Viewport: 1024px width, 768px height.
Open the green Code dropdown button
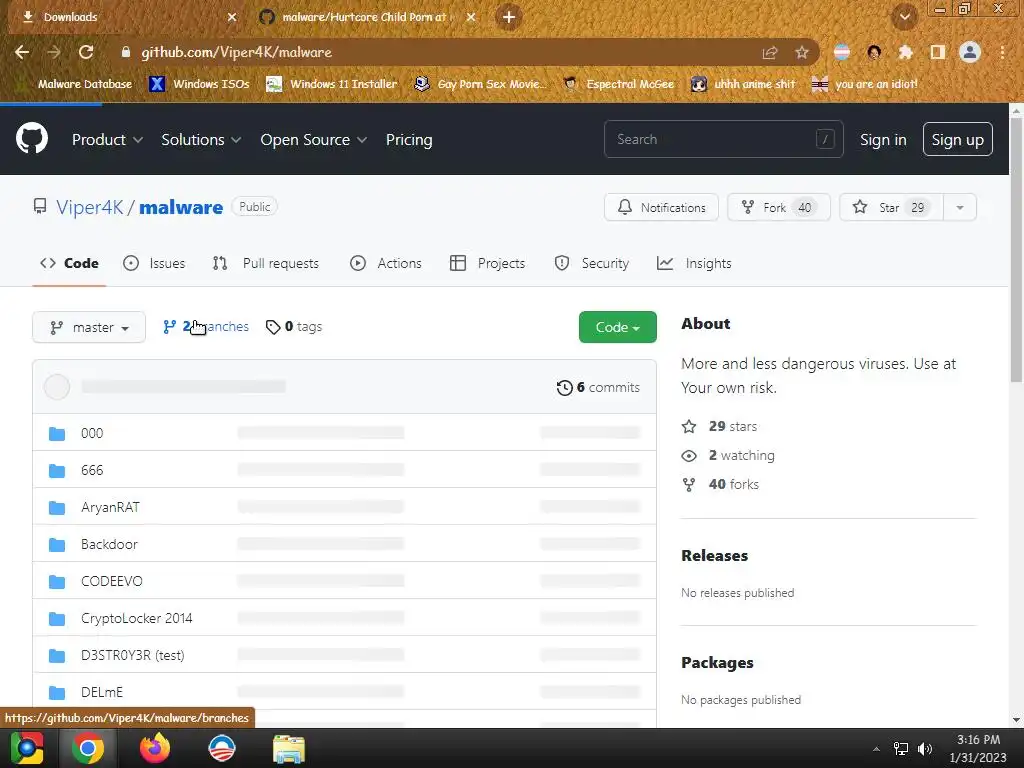(x=617, y=327)
